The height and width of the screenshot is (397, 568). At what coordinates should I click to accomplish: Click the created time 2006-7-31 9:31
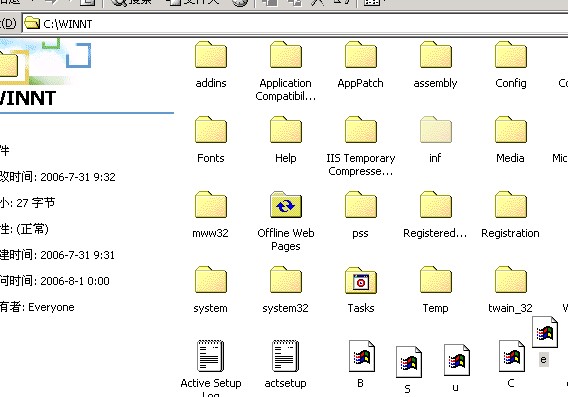[x=78, y=255]
